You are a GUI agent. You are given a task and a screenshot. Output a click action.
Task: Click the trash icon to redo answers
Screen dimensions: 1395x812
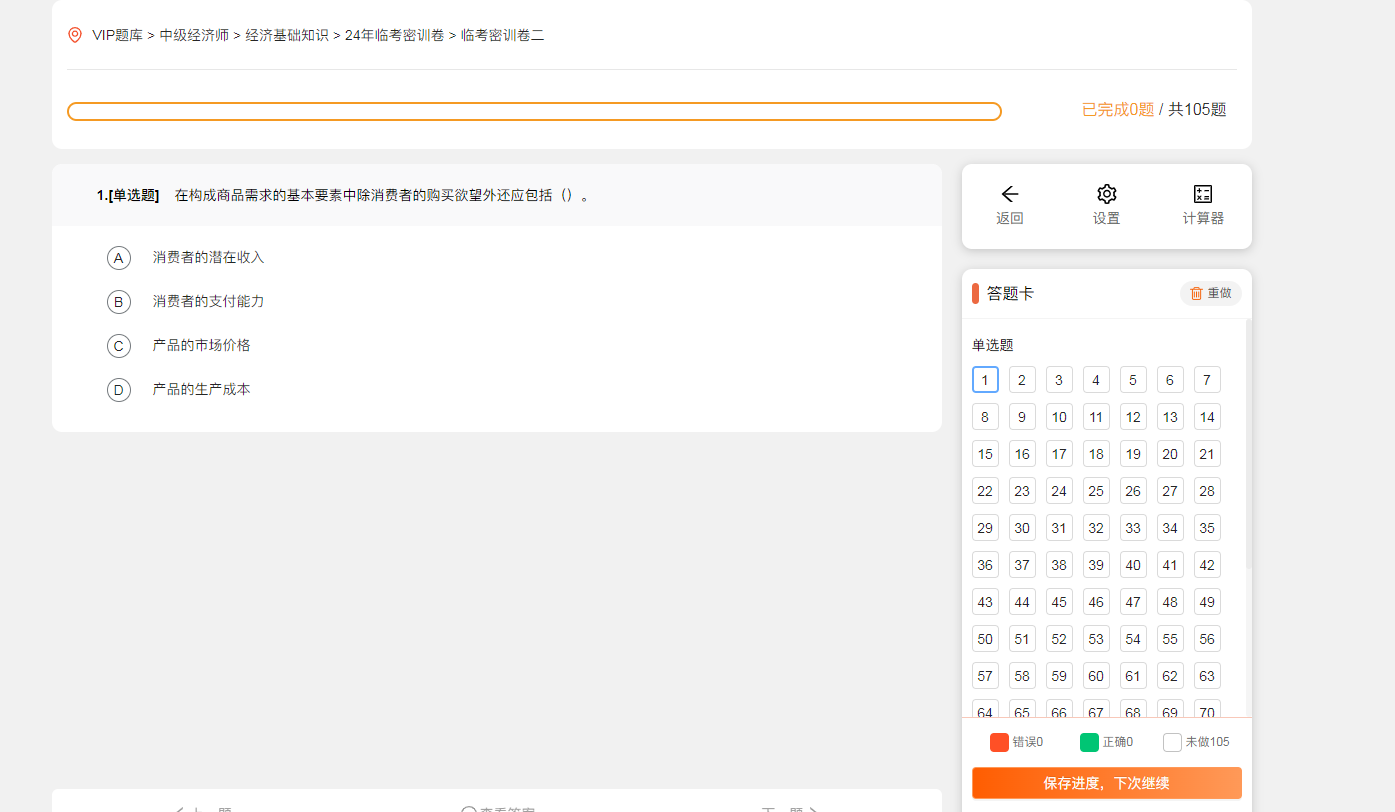pyautogui.click(x=1196, y=293)
